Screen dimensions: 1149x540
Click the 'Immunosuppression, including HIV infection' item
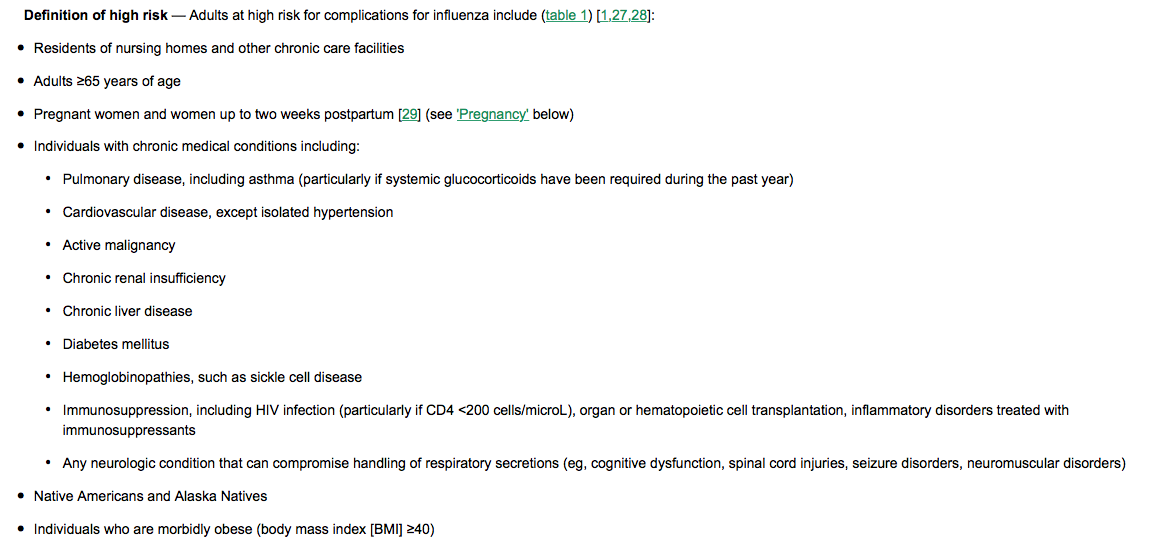pyautogui.click(x=566, y=421)
